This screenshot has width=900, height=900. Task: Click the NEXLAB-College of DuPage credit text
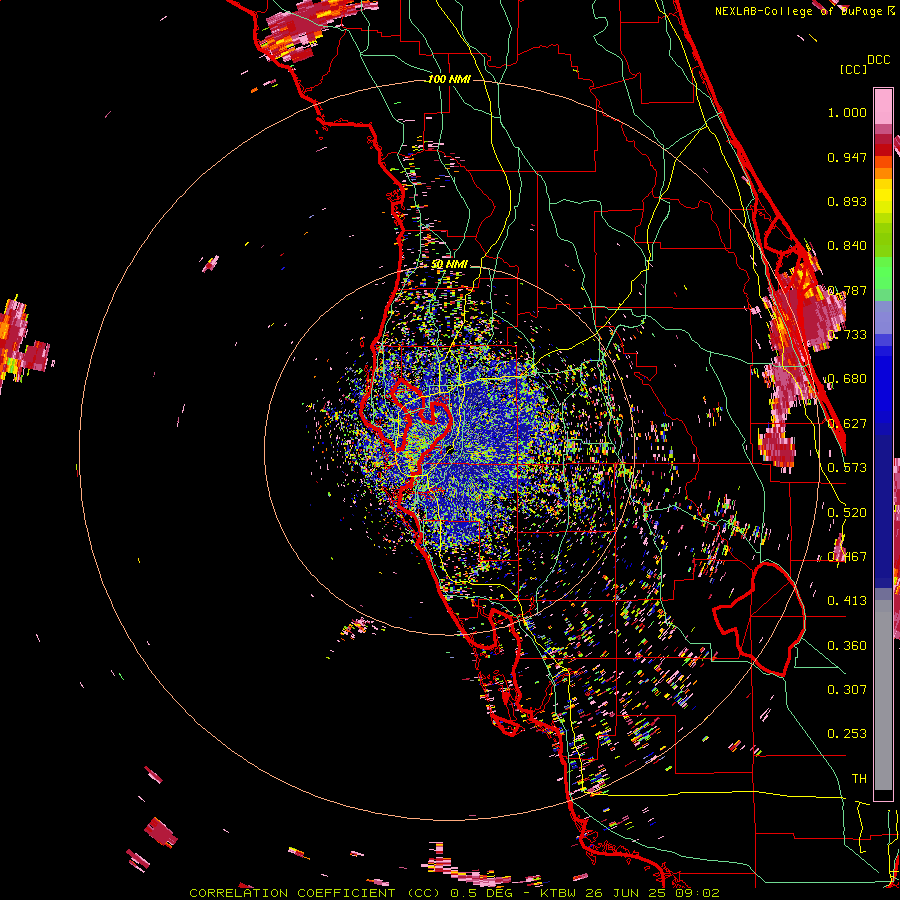[805, 11]
